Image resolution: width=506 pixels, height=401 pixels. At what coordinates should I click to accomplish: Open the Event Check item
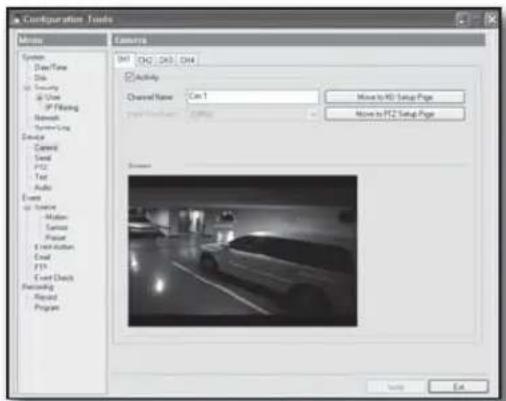54,277
